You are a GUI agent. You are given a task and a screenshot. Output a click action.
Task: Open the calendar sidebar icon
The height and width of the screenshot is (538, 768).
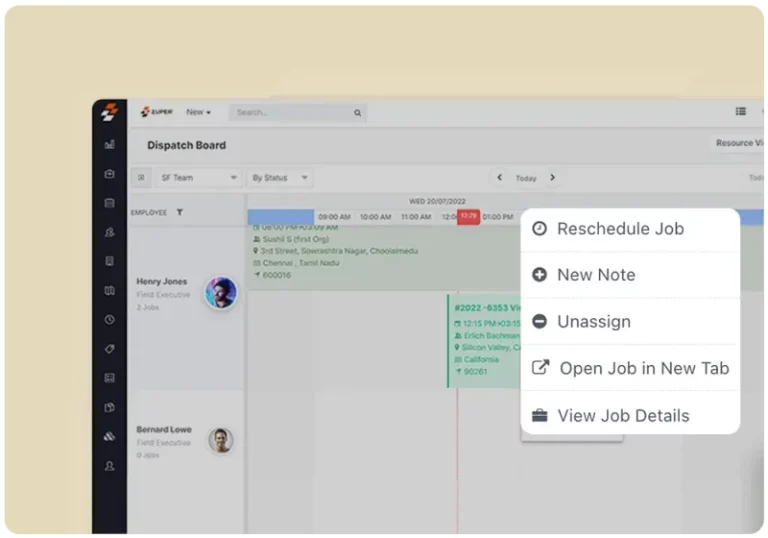[109, 203]
